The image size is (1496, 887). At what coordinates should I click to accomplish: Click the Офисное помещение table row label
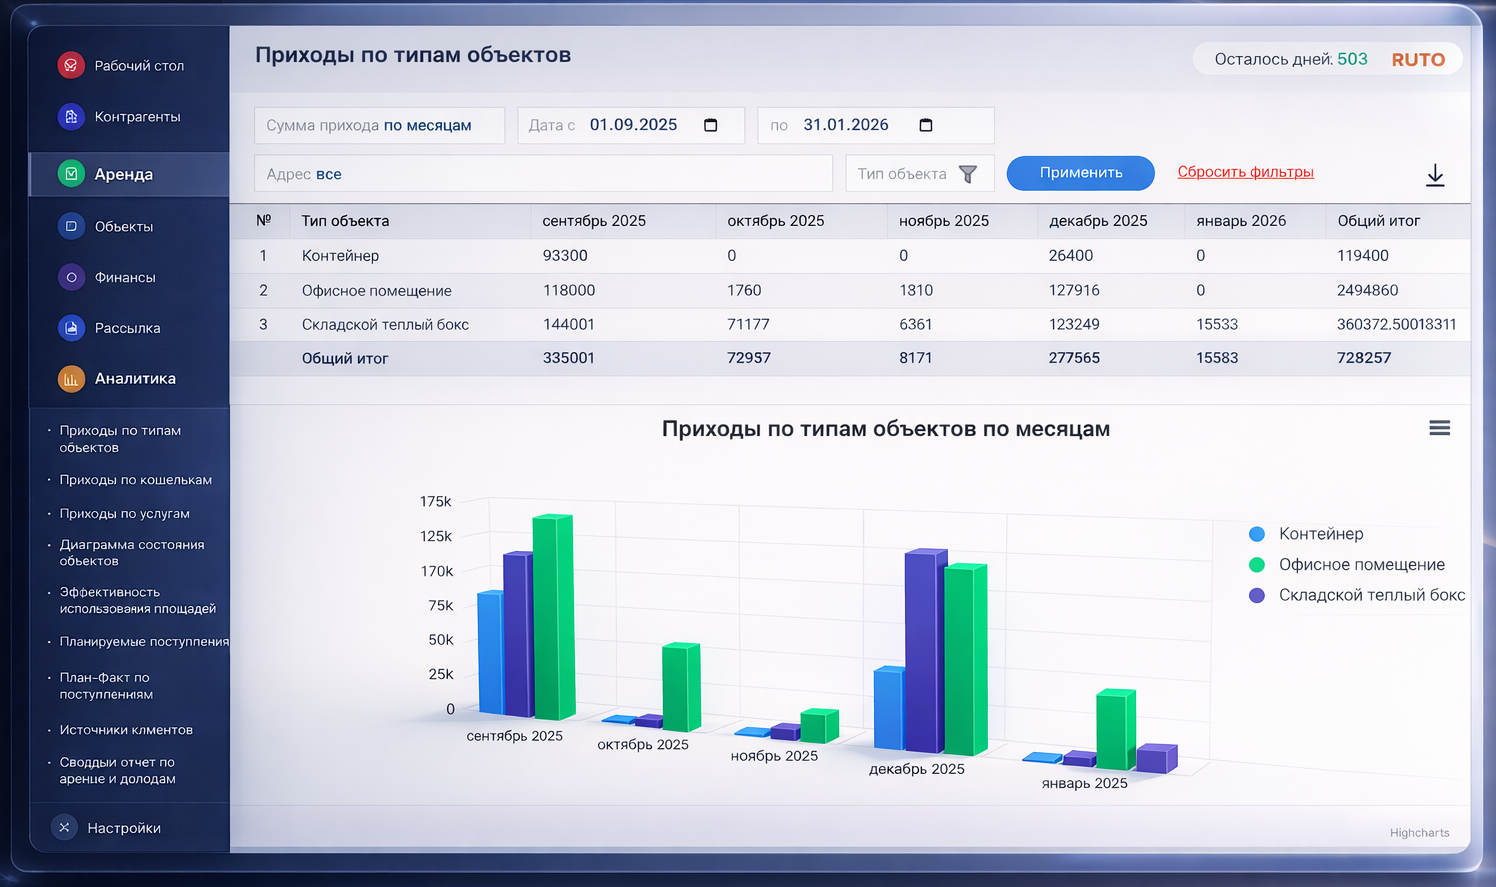point(377,291)
